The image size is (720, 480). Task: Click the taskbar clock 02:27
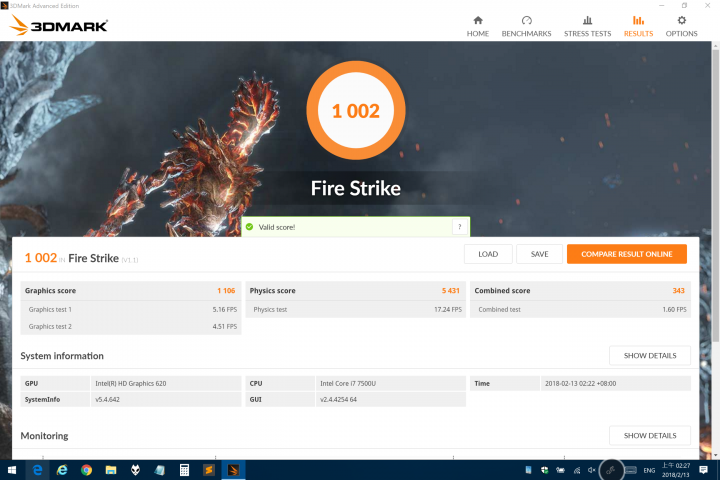[x=675, y=470]
